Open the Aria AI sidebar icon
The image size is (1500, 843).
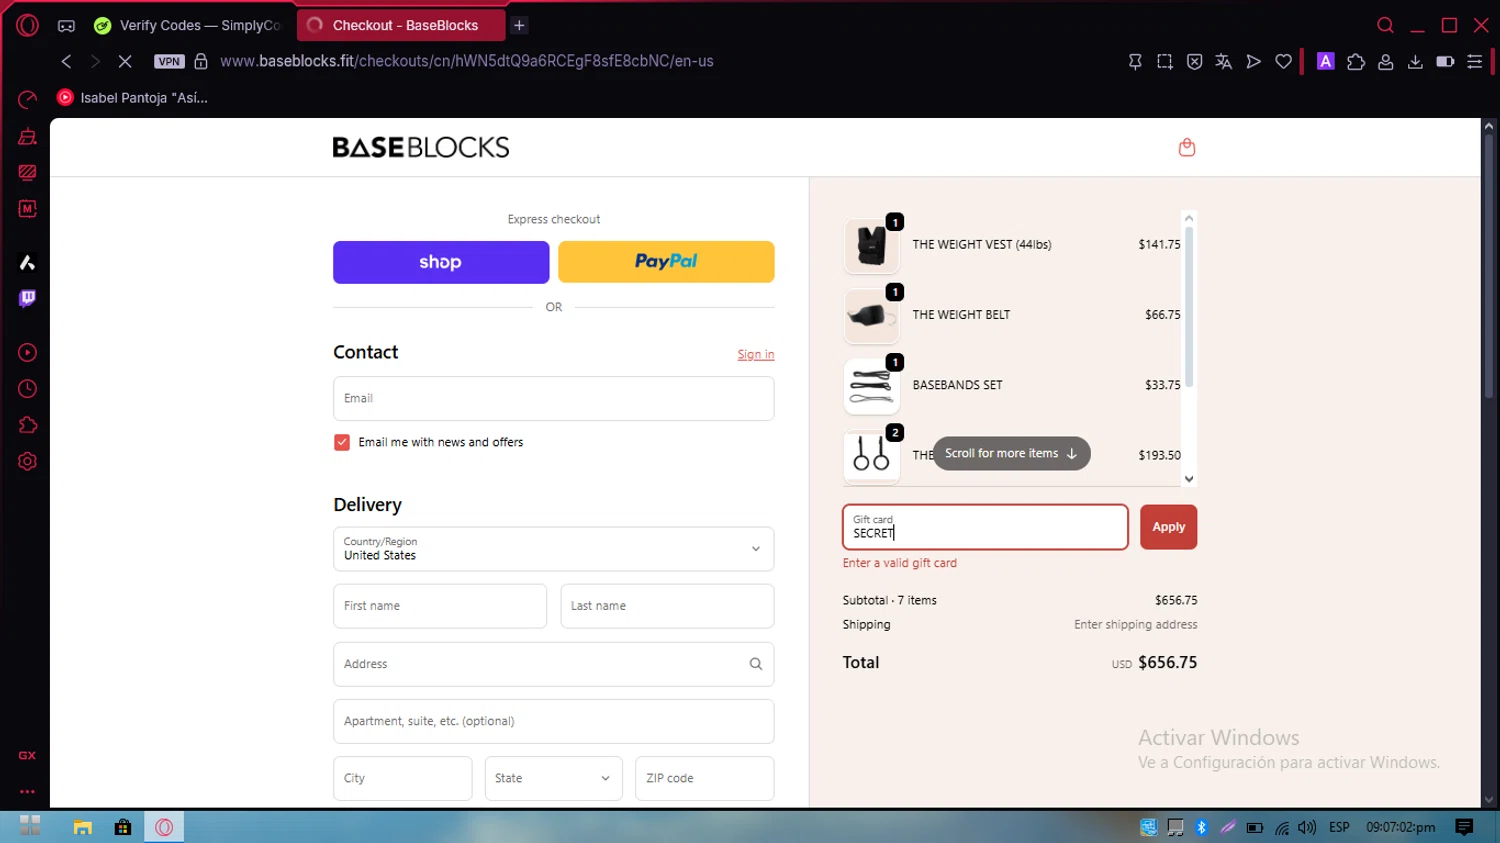click(x=27, y=262)
